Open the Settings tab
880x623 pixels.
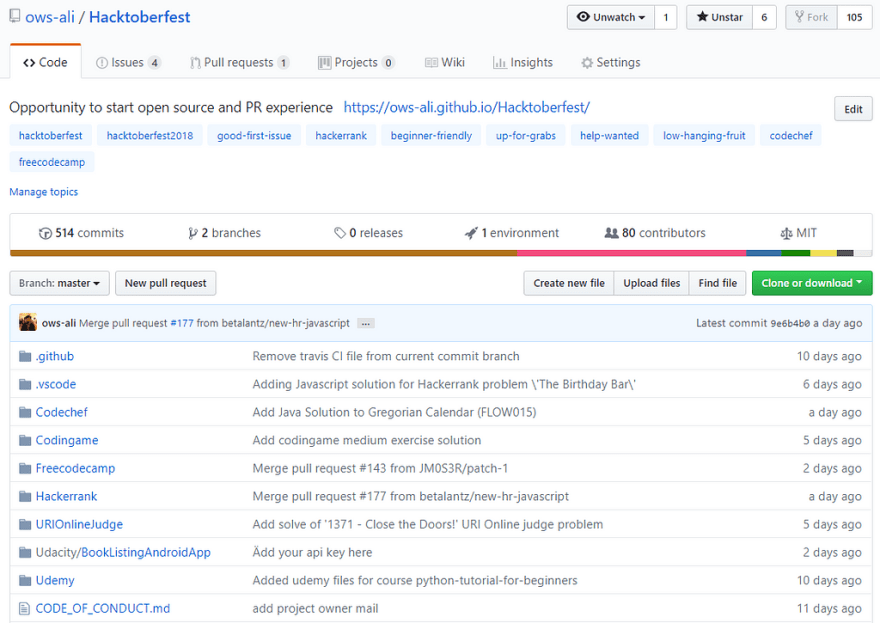coord(611,62)
